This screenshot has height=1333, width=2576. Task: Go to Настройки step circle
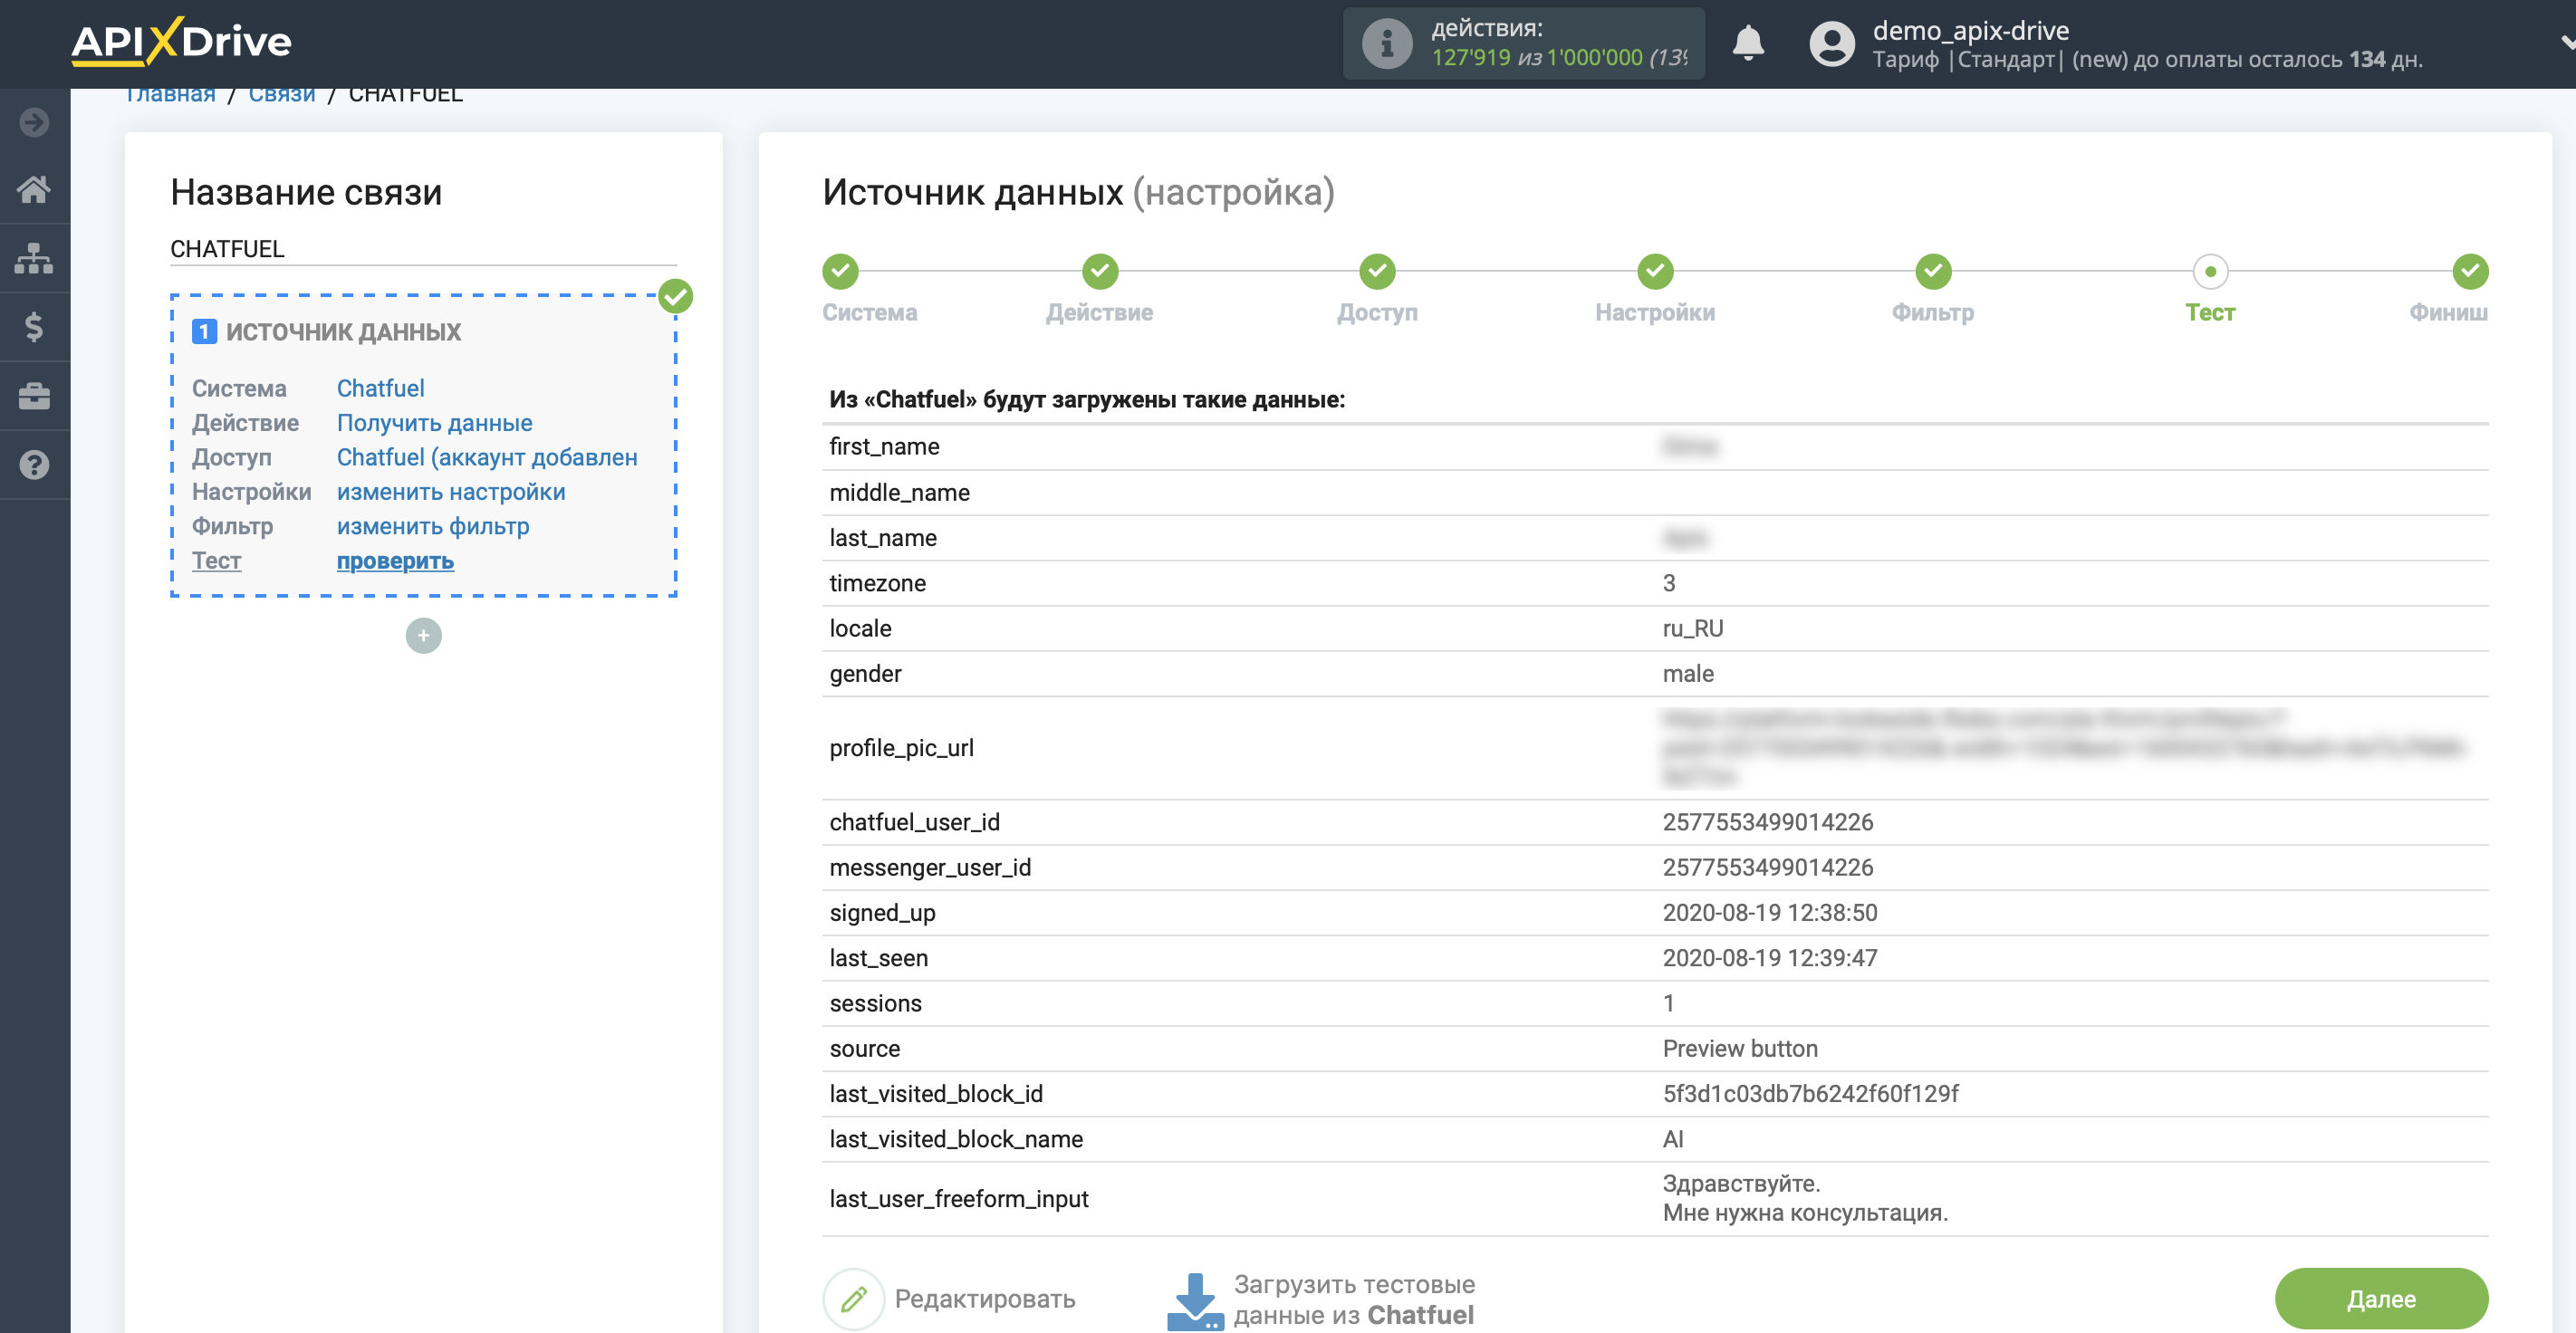[1655, 271]
